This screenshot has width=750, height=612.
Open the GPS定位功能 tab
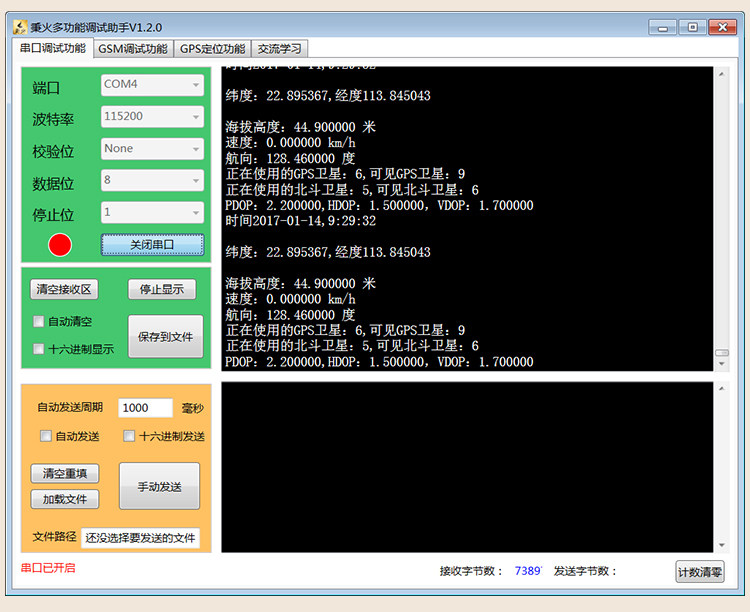(x=212, y=49)
